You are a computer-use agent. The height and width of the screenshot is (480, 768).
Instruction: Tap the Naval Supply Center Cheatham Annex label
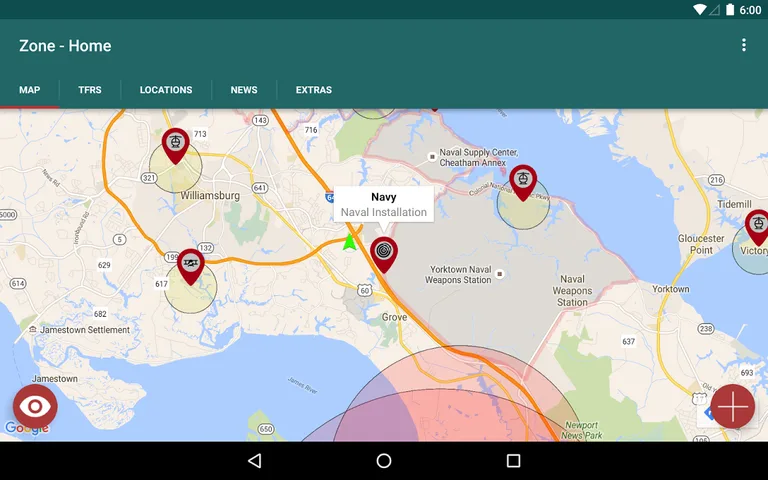tap(479, 157)
